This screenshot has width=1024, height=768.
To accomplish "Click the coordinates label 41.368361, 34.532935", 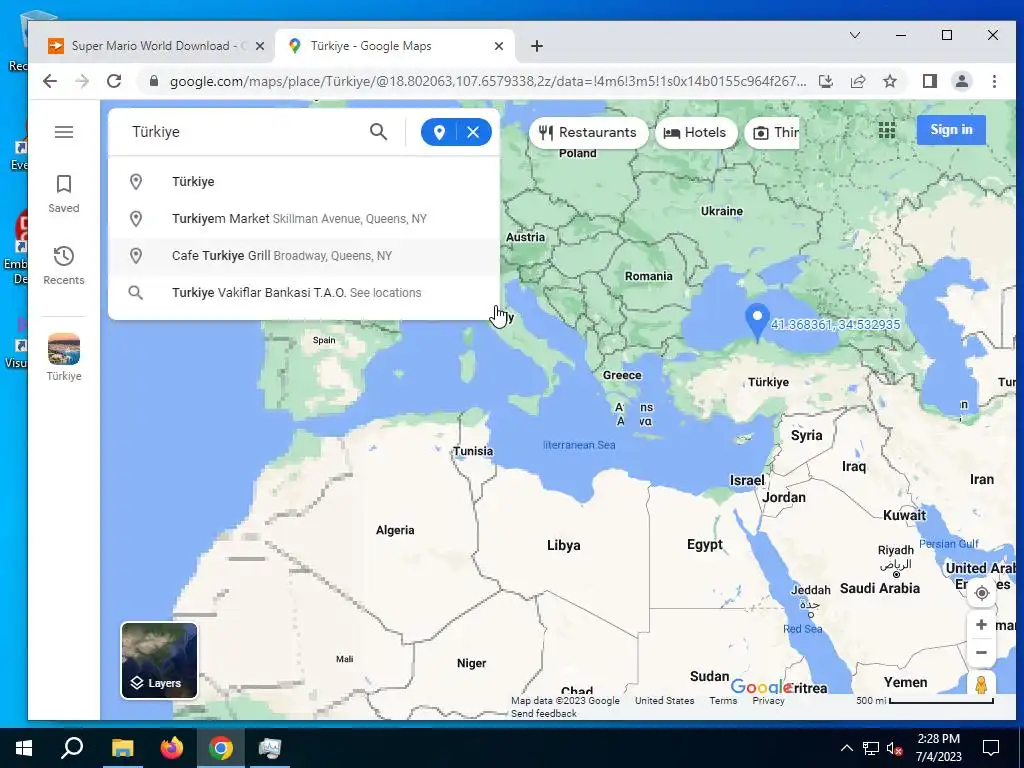I will click(835, 325).
